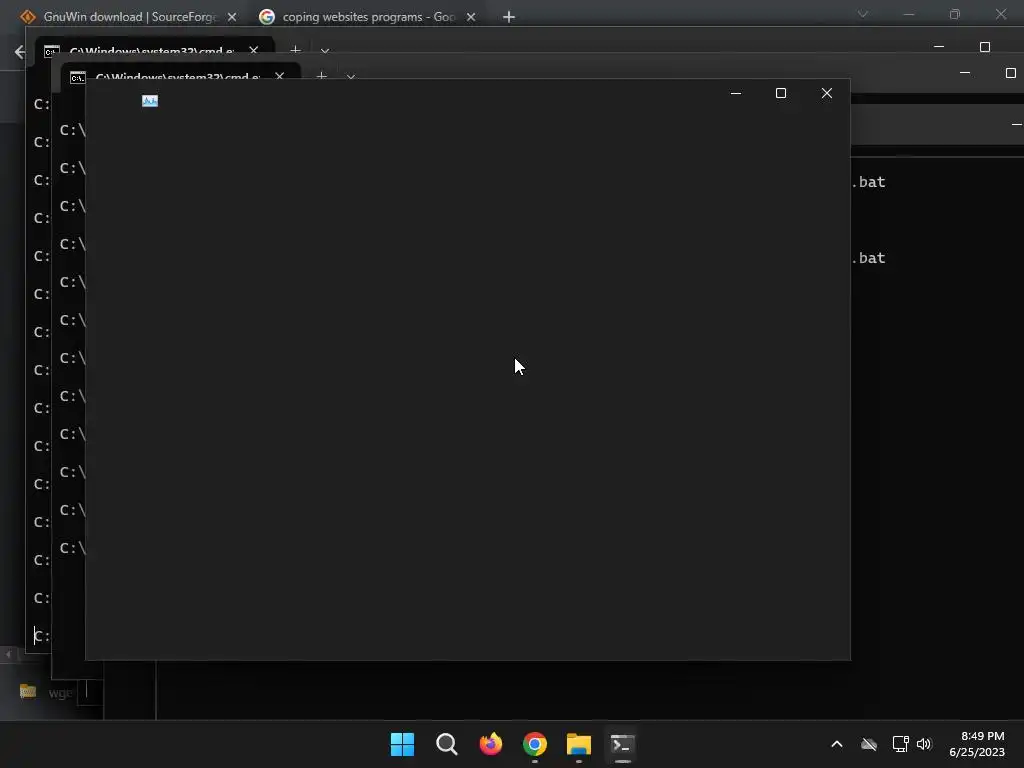The width and height of the screenshot is (1024, 768).
Task: Close the front blank window
Action: point(827,93)
